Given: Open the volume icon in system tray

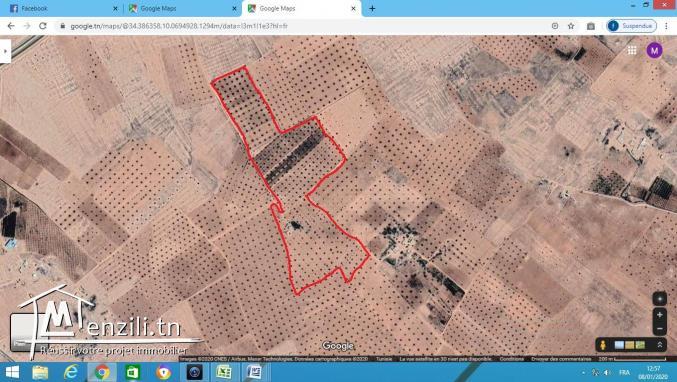Looking at the screenshot, I should (607, 372).
